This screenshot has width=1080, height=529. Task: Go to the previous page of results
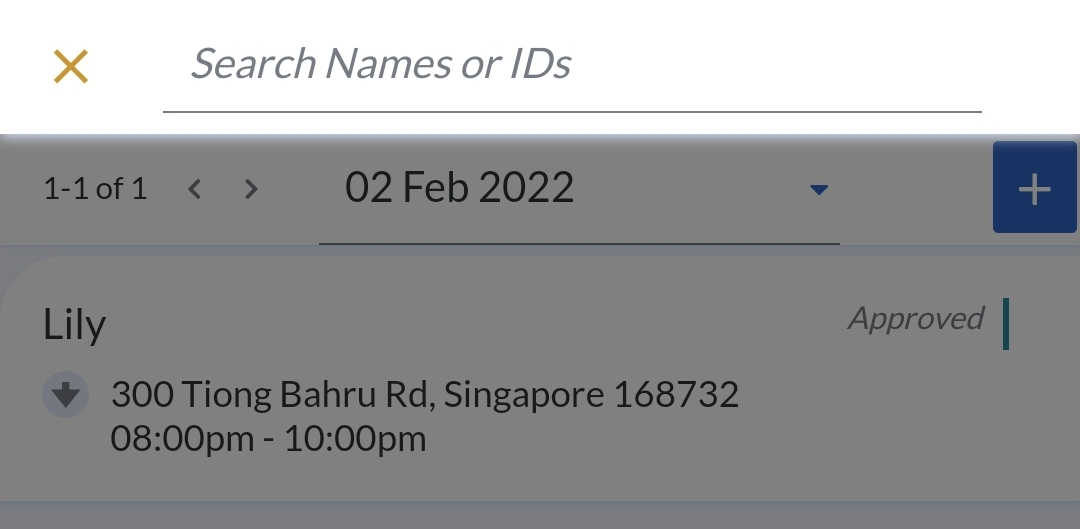point(195,188)
